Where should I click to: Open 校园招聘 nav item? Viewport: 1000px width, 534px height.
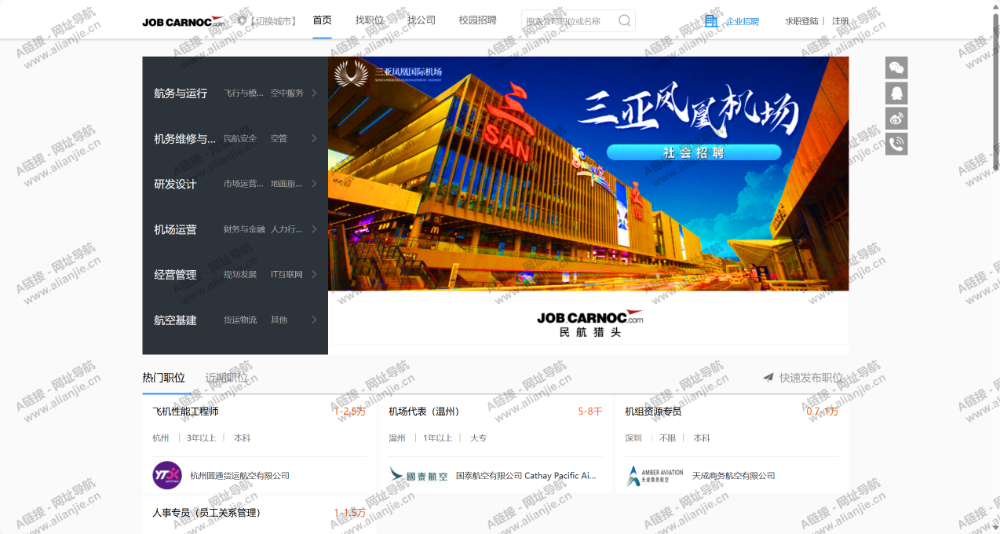point(477,20)
